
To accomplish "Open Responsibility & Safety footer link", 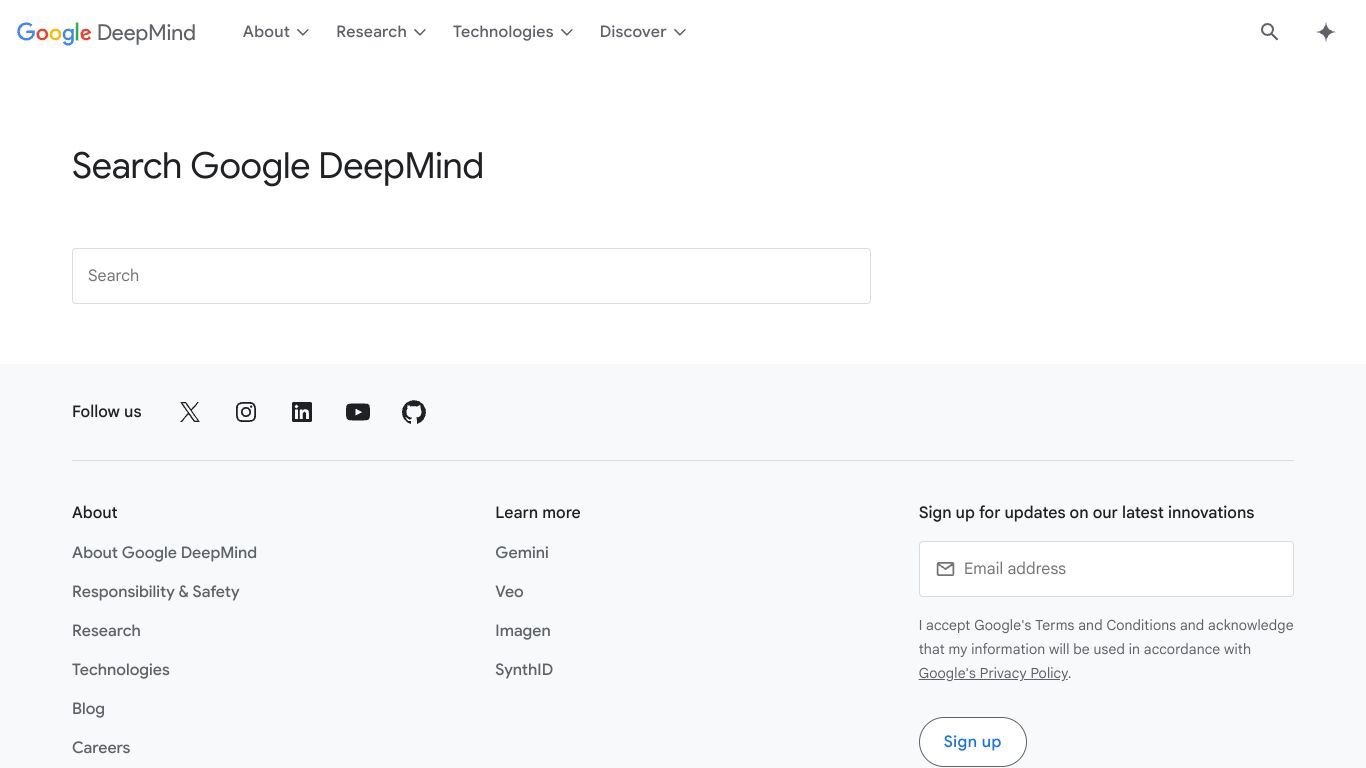I will tap(155, 592).
